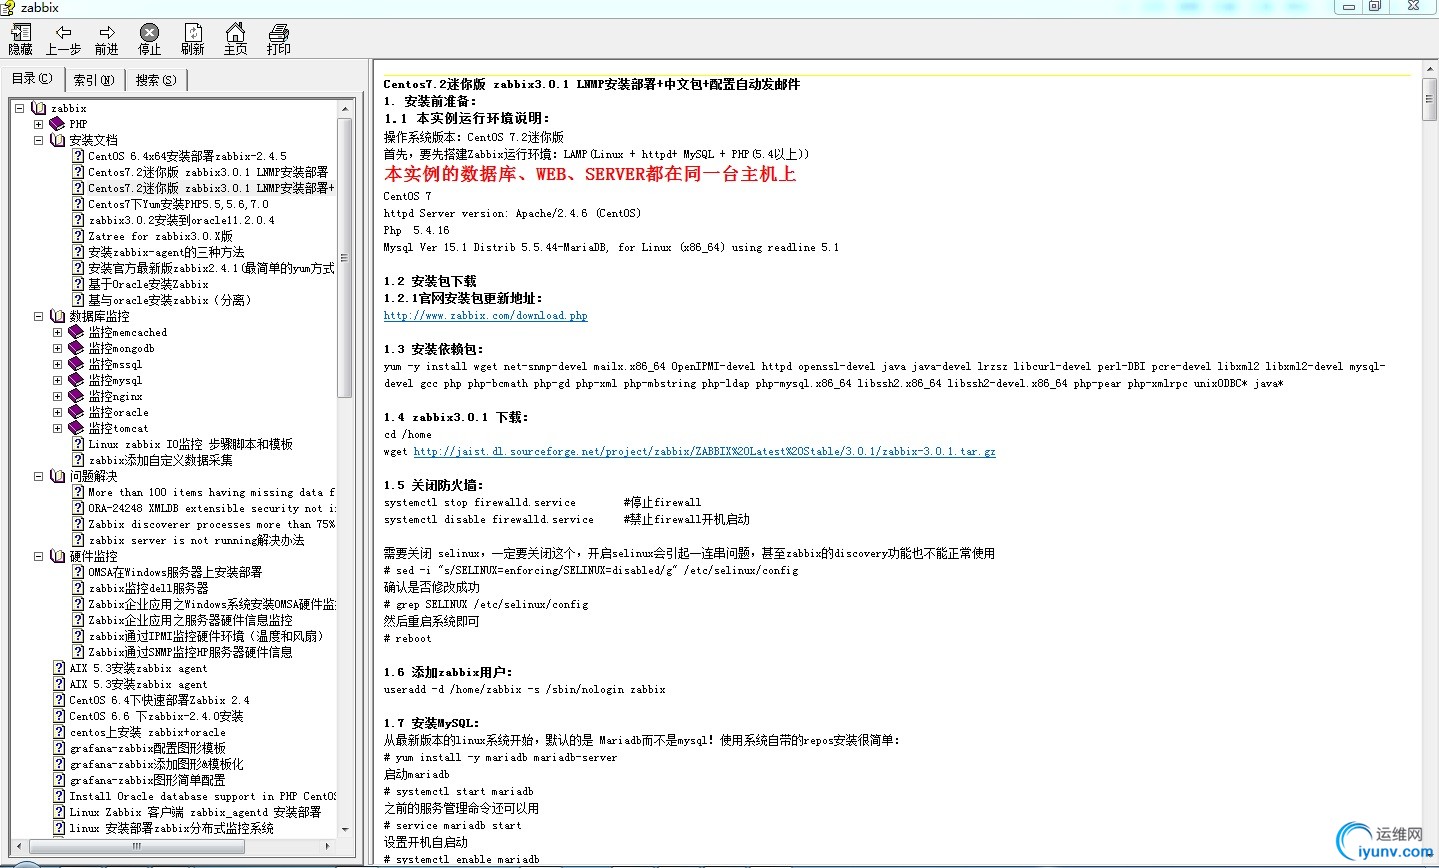Open topic More than 100 items having missing data
1439x868 pixels.
coord(211,492)
